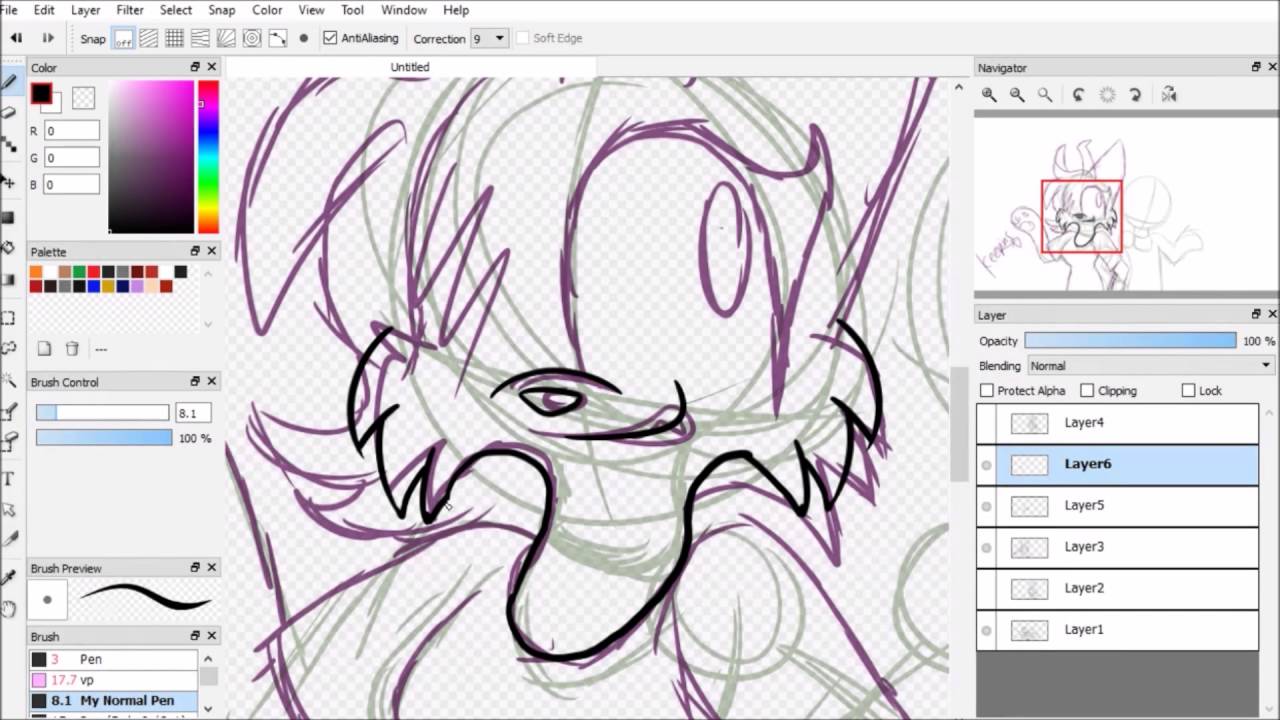Show Layer4 by clicking its visibility box

tap(987, 423)
